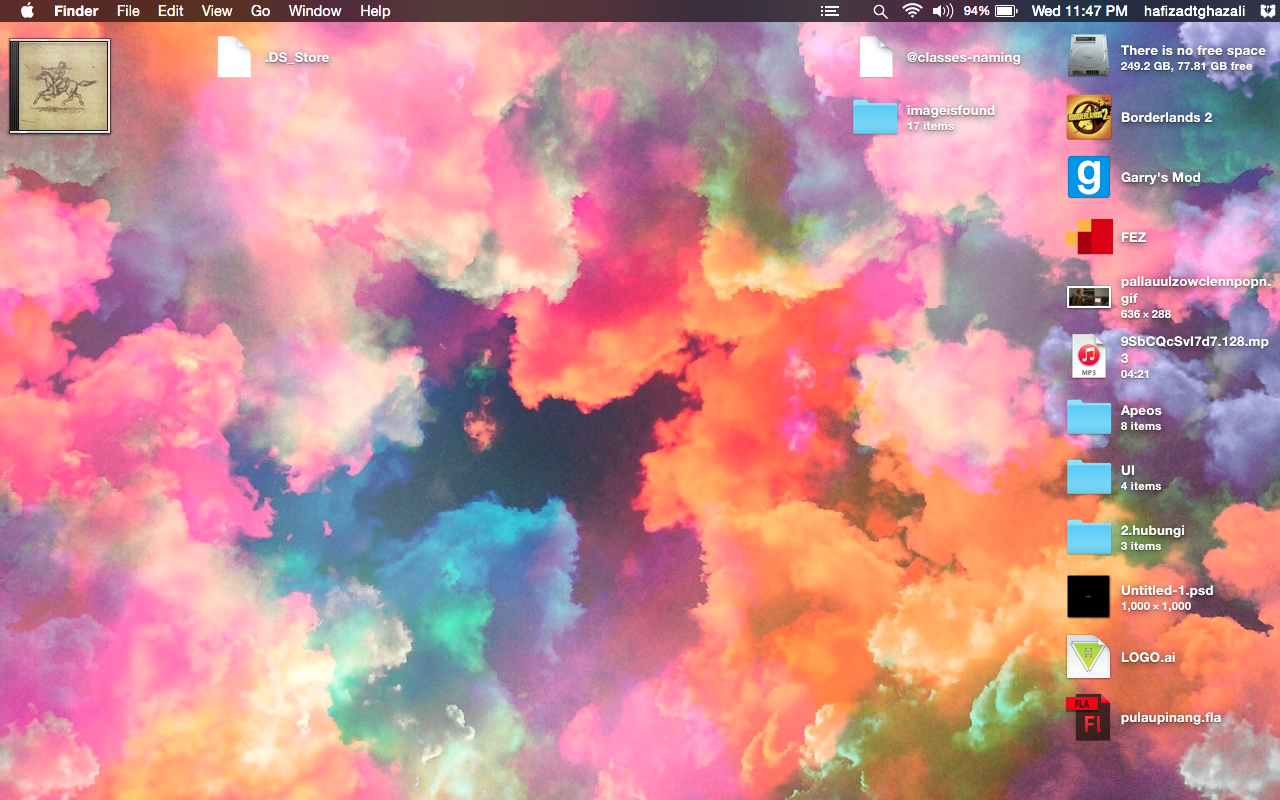Click the Garry's Mod desktop icon

[x=1088, y=177]
